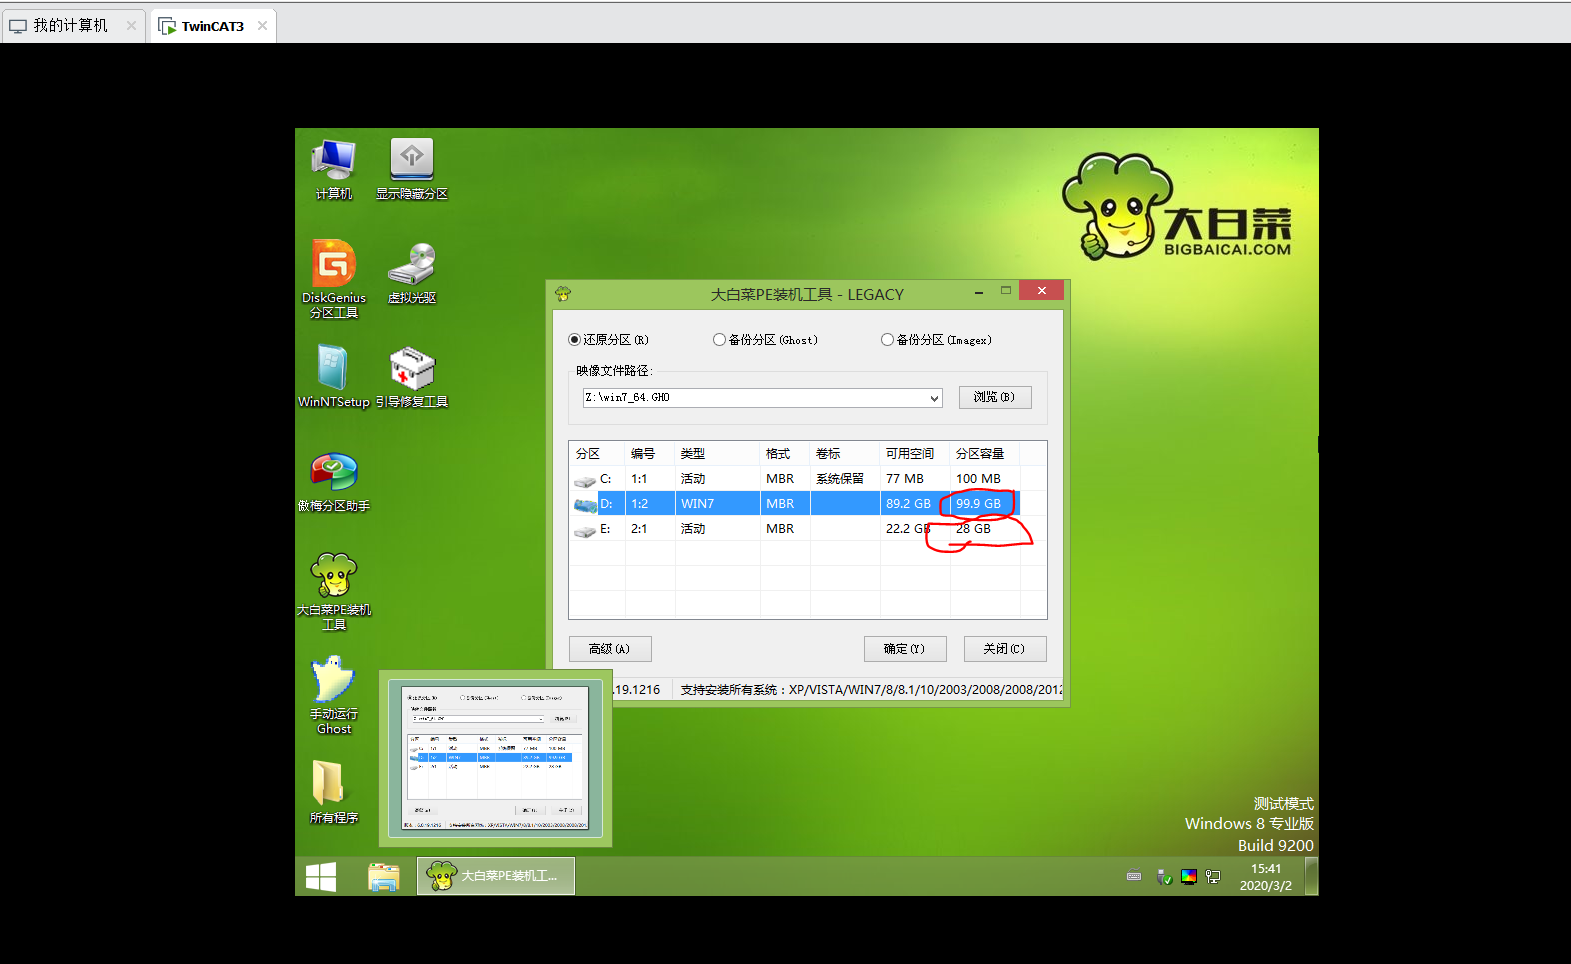This screenshot has height=964, width=1571.
Task: Click the 类型 column header
Action: coord(717,454)
